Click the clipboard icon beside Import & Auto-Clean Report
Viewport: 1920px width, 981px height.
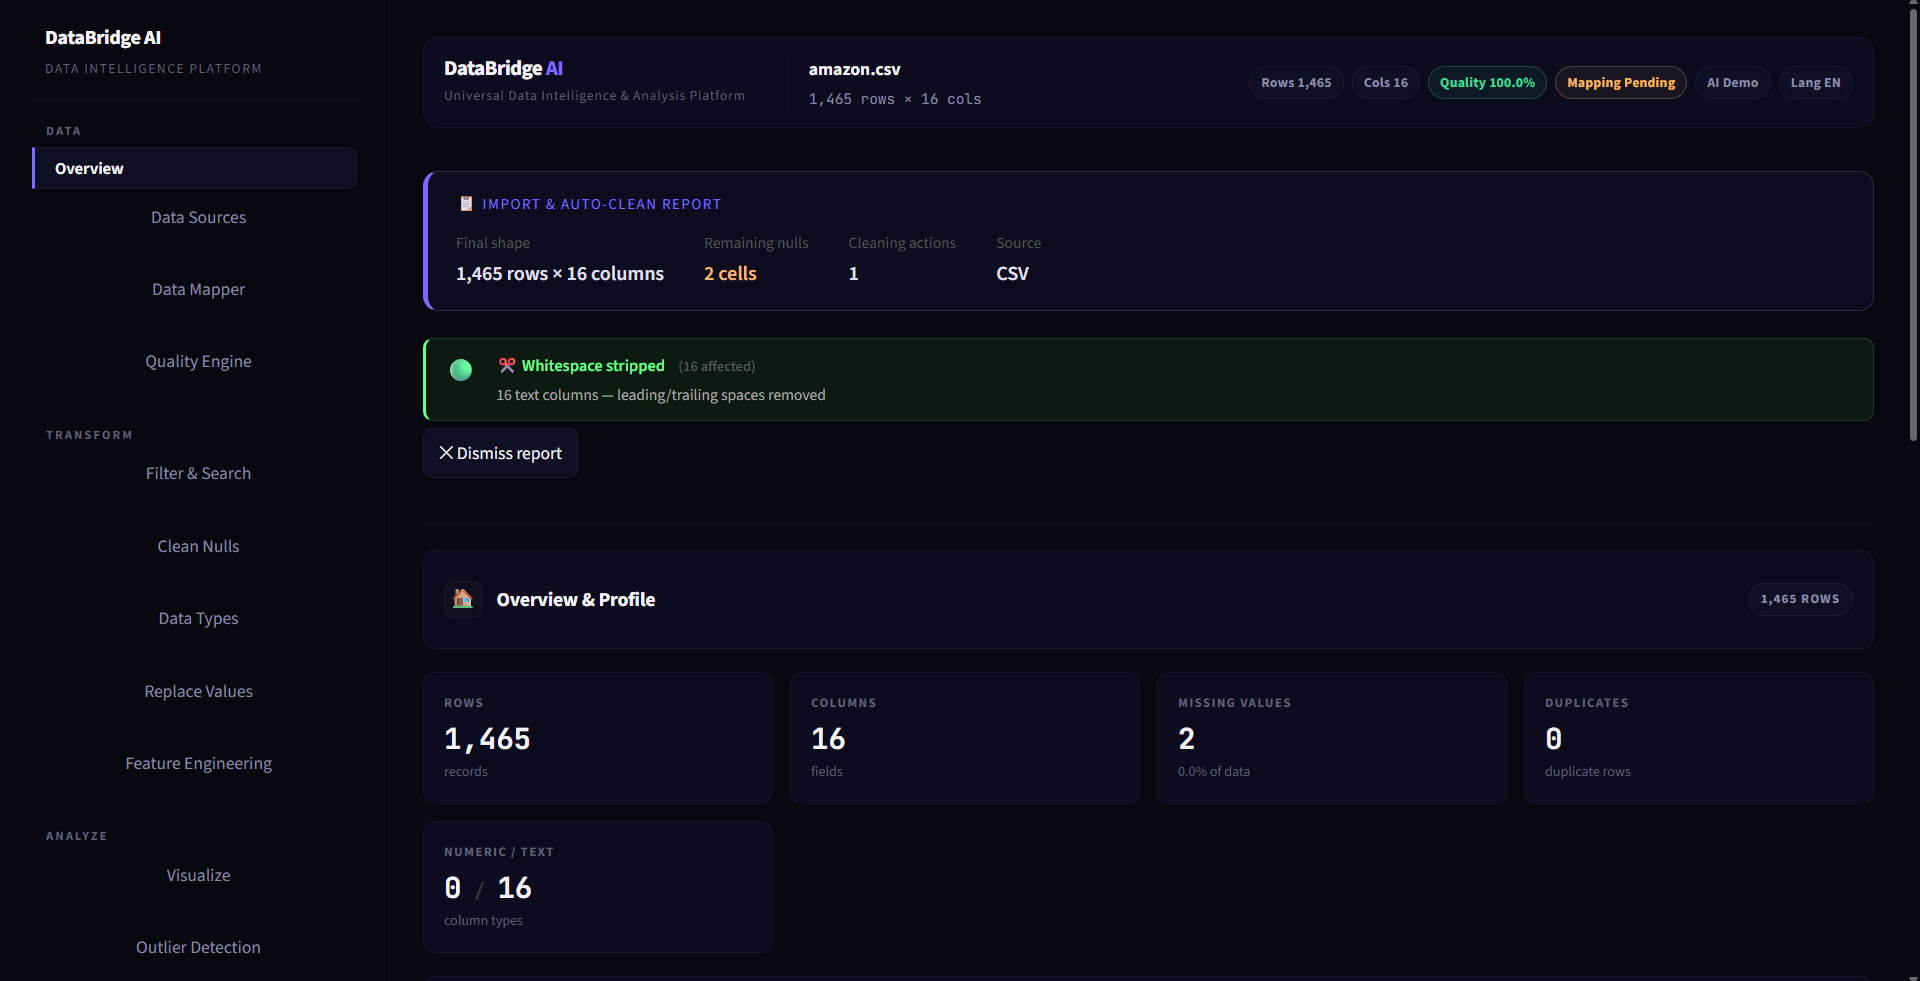coord(466,204)
